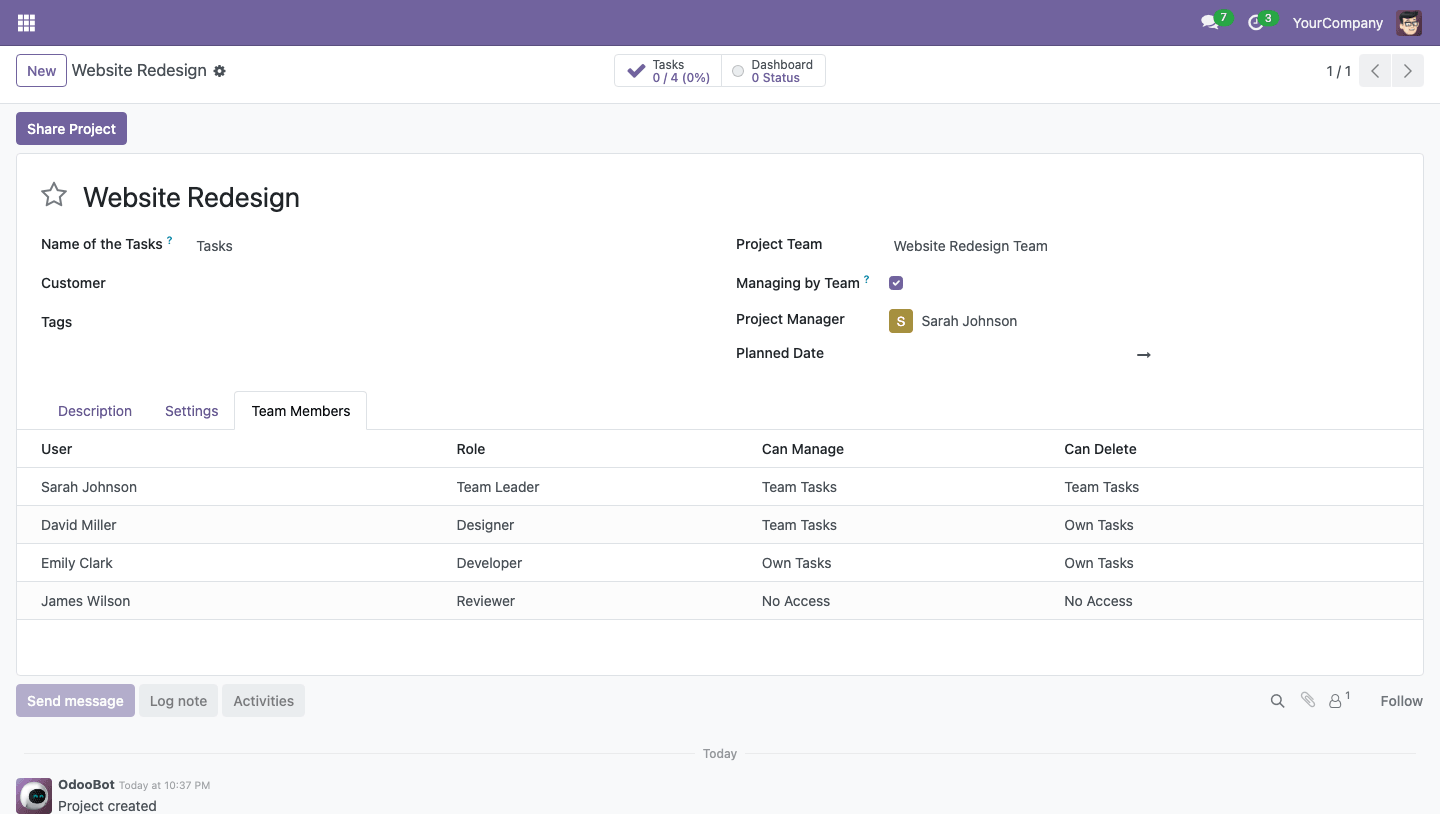Open the Tasks 0 / 4 progress button
Image resolution: width=1440 pixels, height=814 pixels.
(x=668, y=71)
